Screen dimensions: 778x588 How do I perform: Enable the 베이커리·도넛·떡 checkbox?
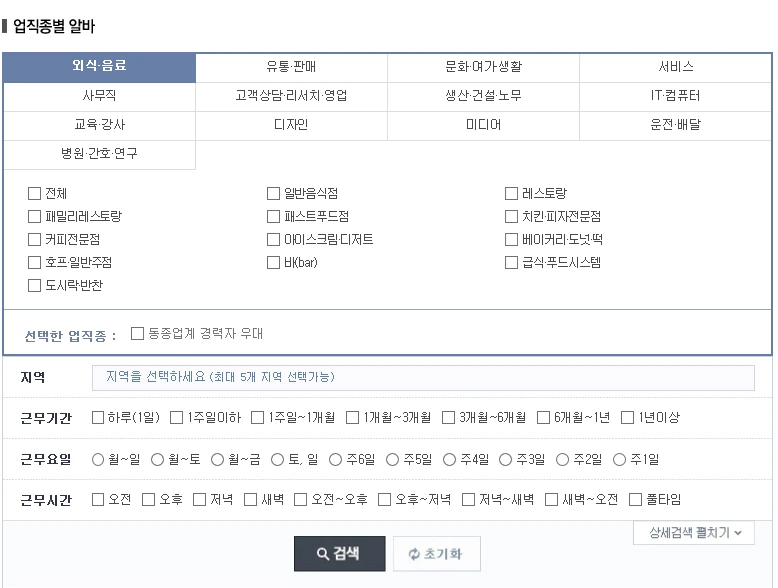pos(511,240)
